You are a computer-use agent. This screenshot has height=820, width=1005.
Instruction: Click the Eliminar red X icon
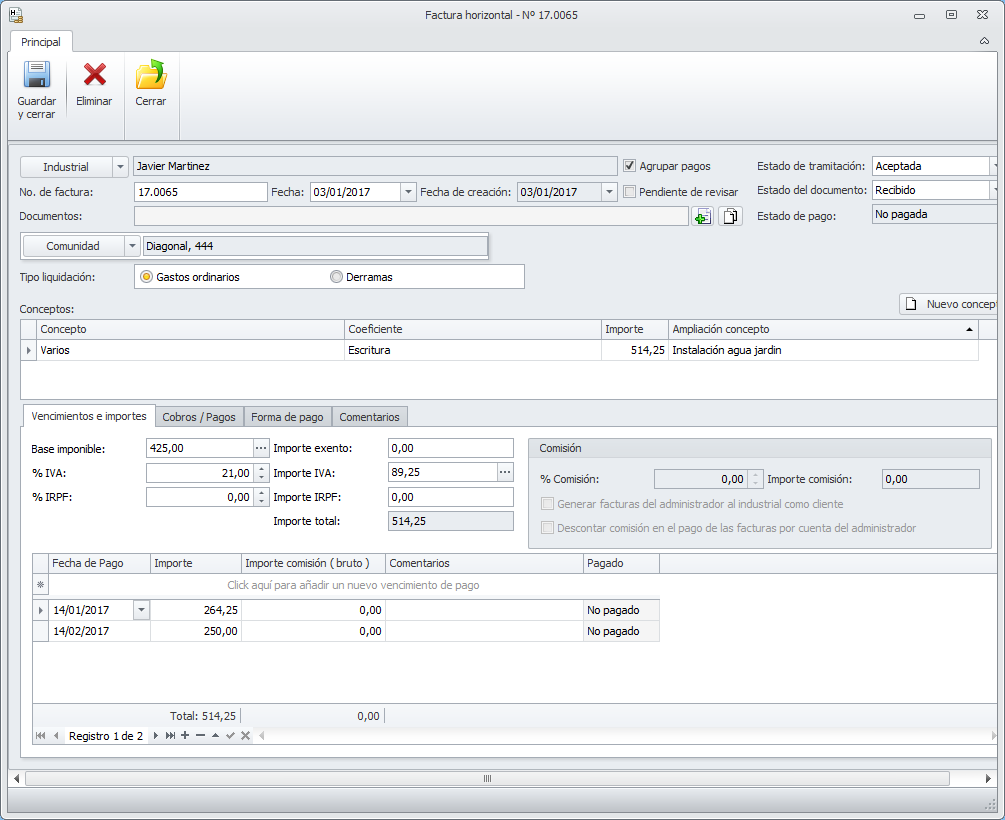click(x=94, y=76)
